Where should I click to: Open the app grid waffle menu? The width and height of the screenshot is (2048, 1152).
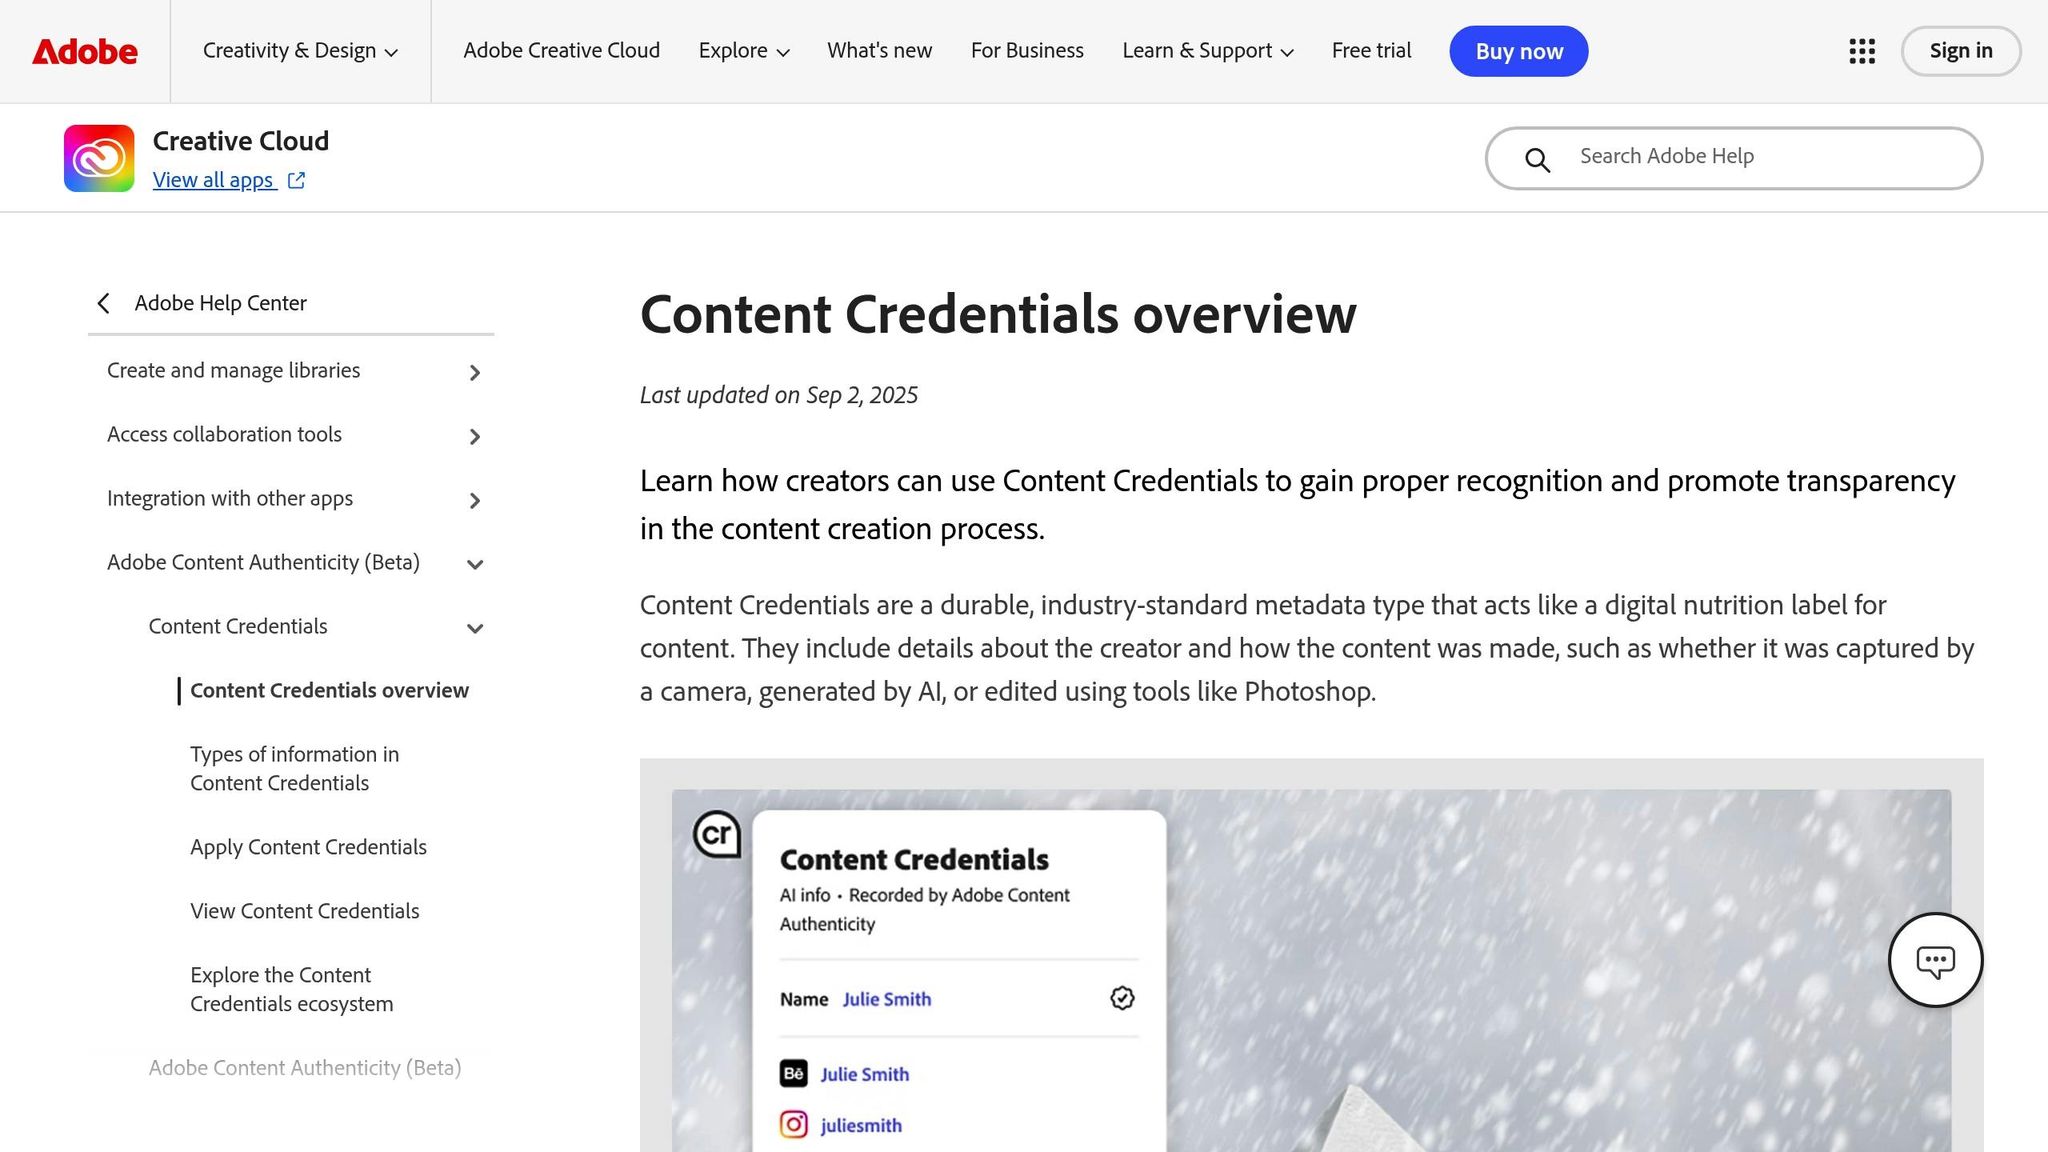[x=1860, y=51]
